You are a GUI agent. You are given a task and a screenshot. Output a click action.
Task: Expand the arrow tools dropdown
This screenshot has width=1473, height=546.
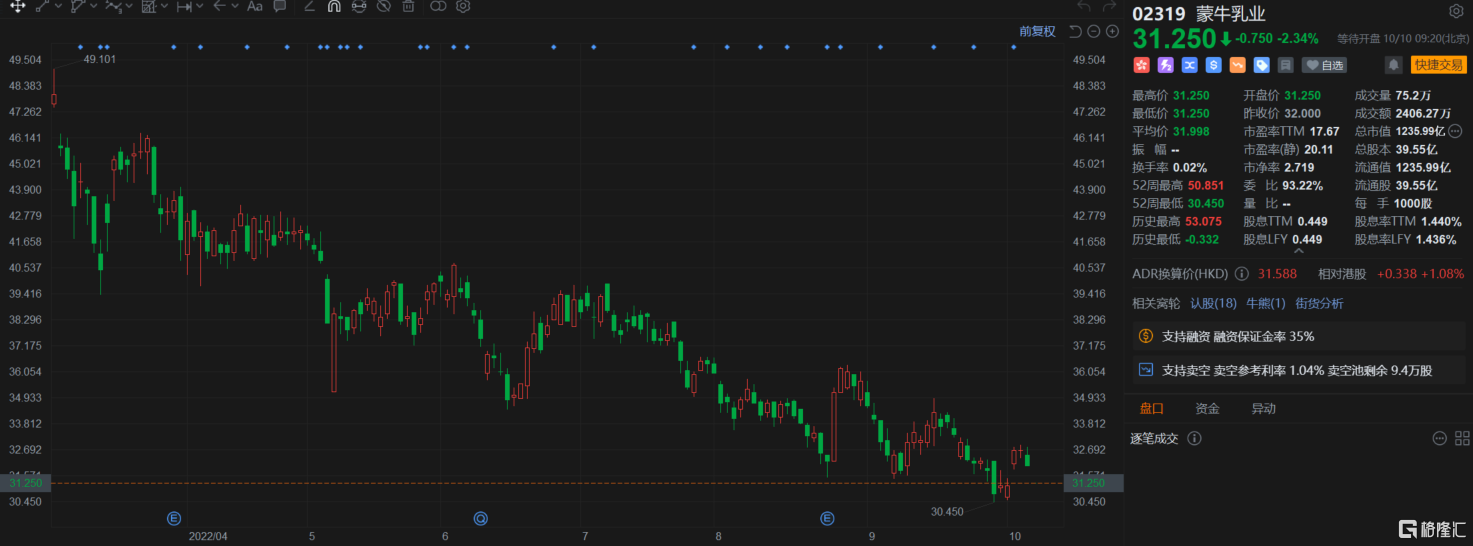[x=234, y=6]
